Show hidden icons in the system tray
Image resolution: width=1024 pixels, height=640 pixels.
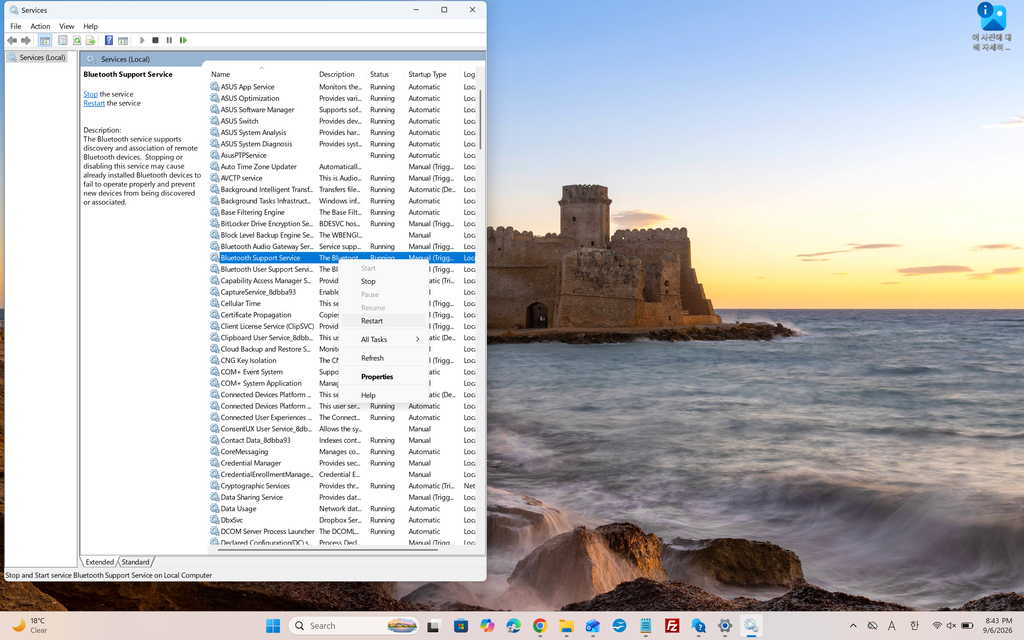[x=853, y=626]
